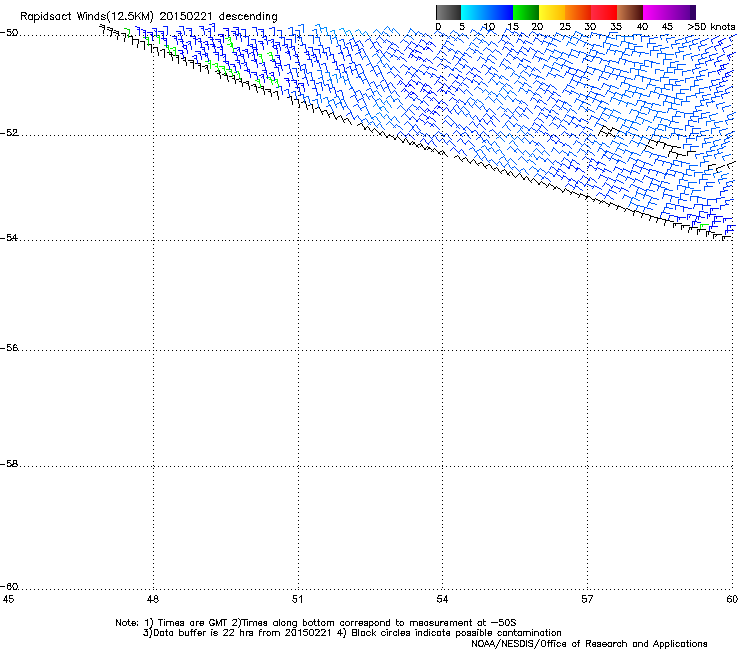Click the gray 0-5 knots color swatch
Image resolution: width=740 pixels, height=650 pixels.
coord(448,12)
